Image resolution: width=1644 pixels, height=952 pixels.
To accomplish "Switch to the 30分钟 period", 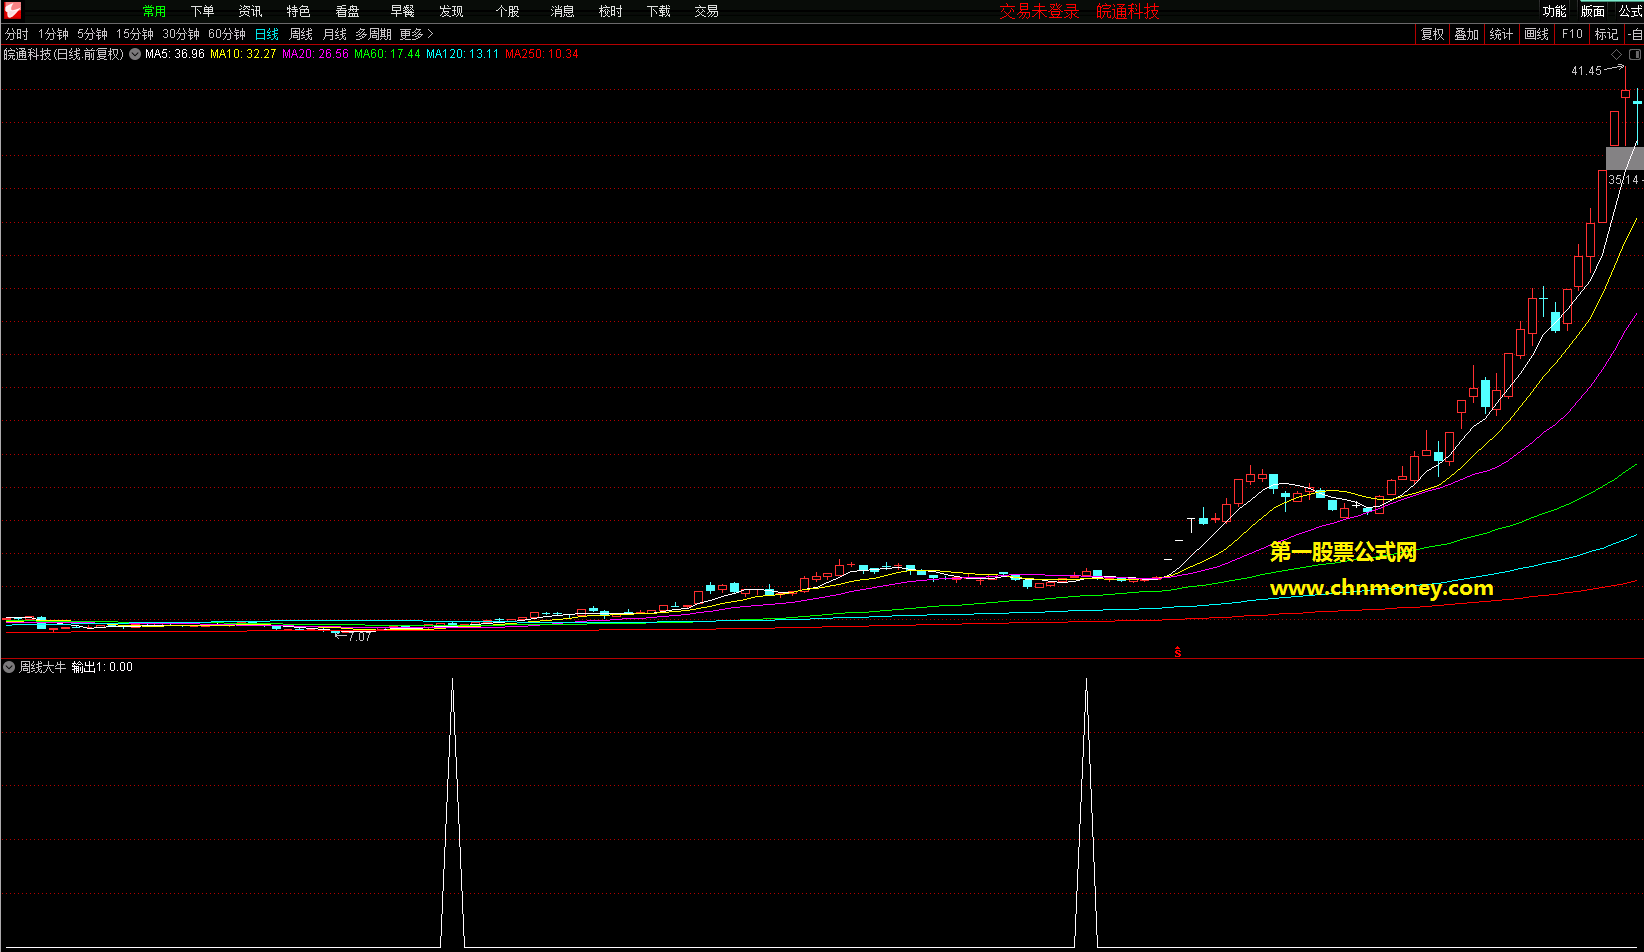I will 181,34.
